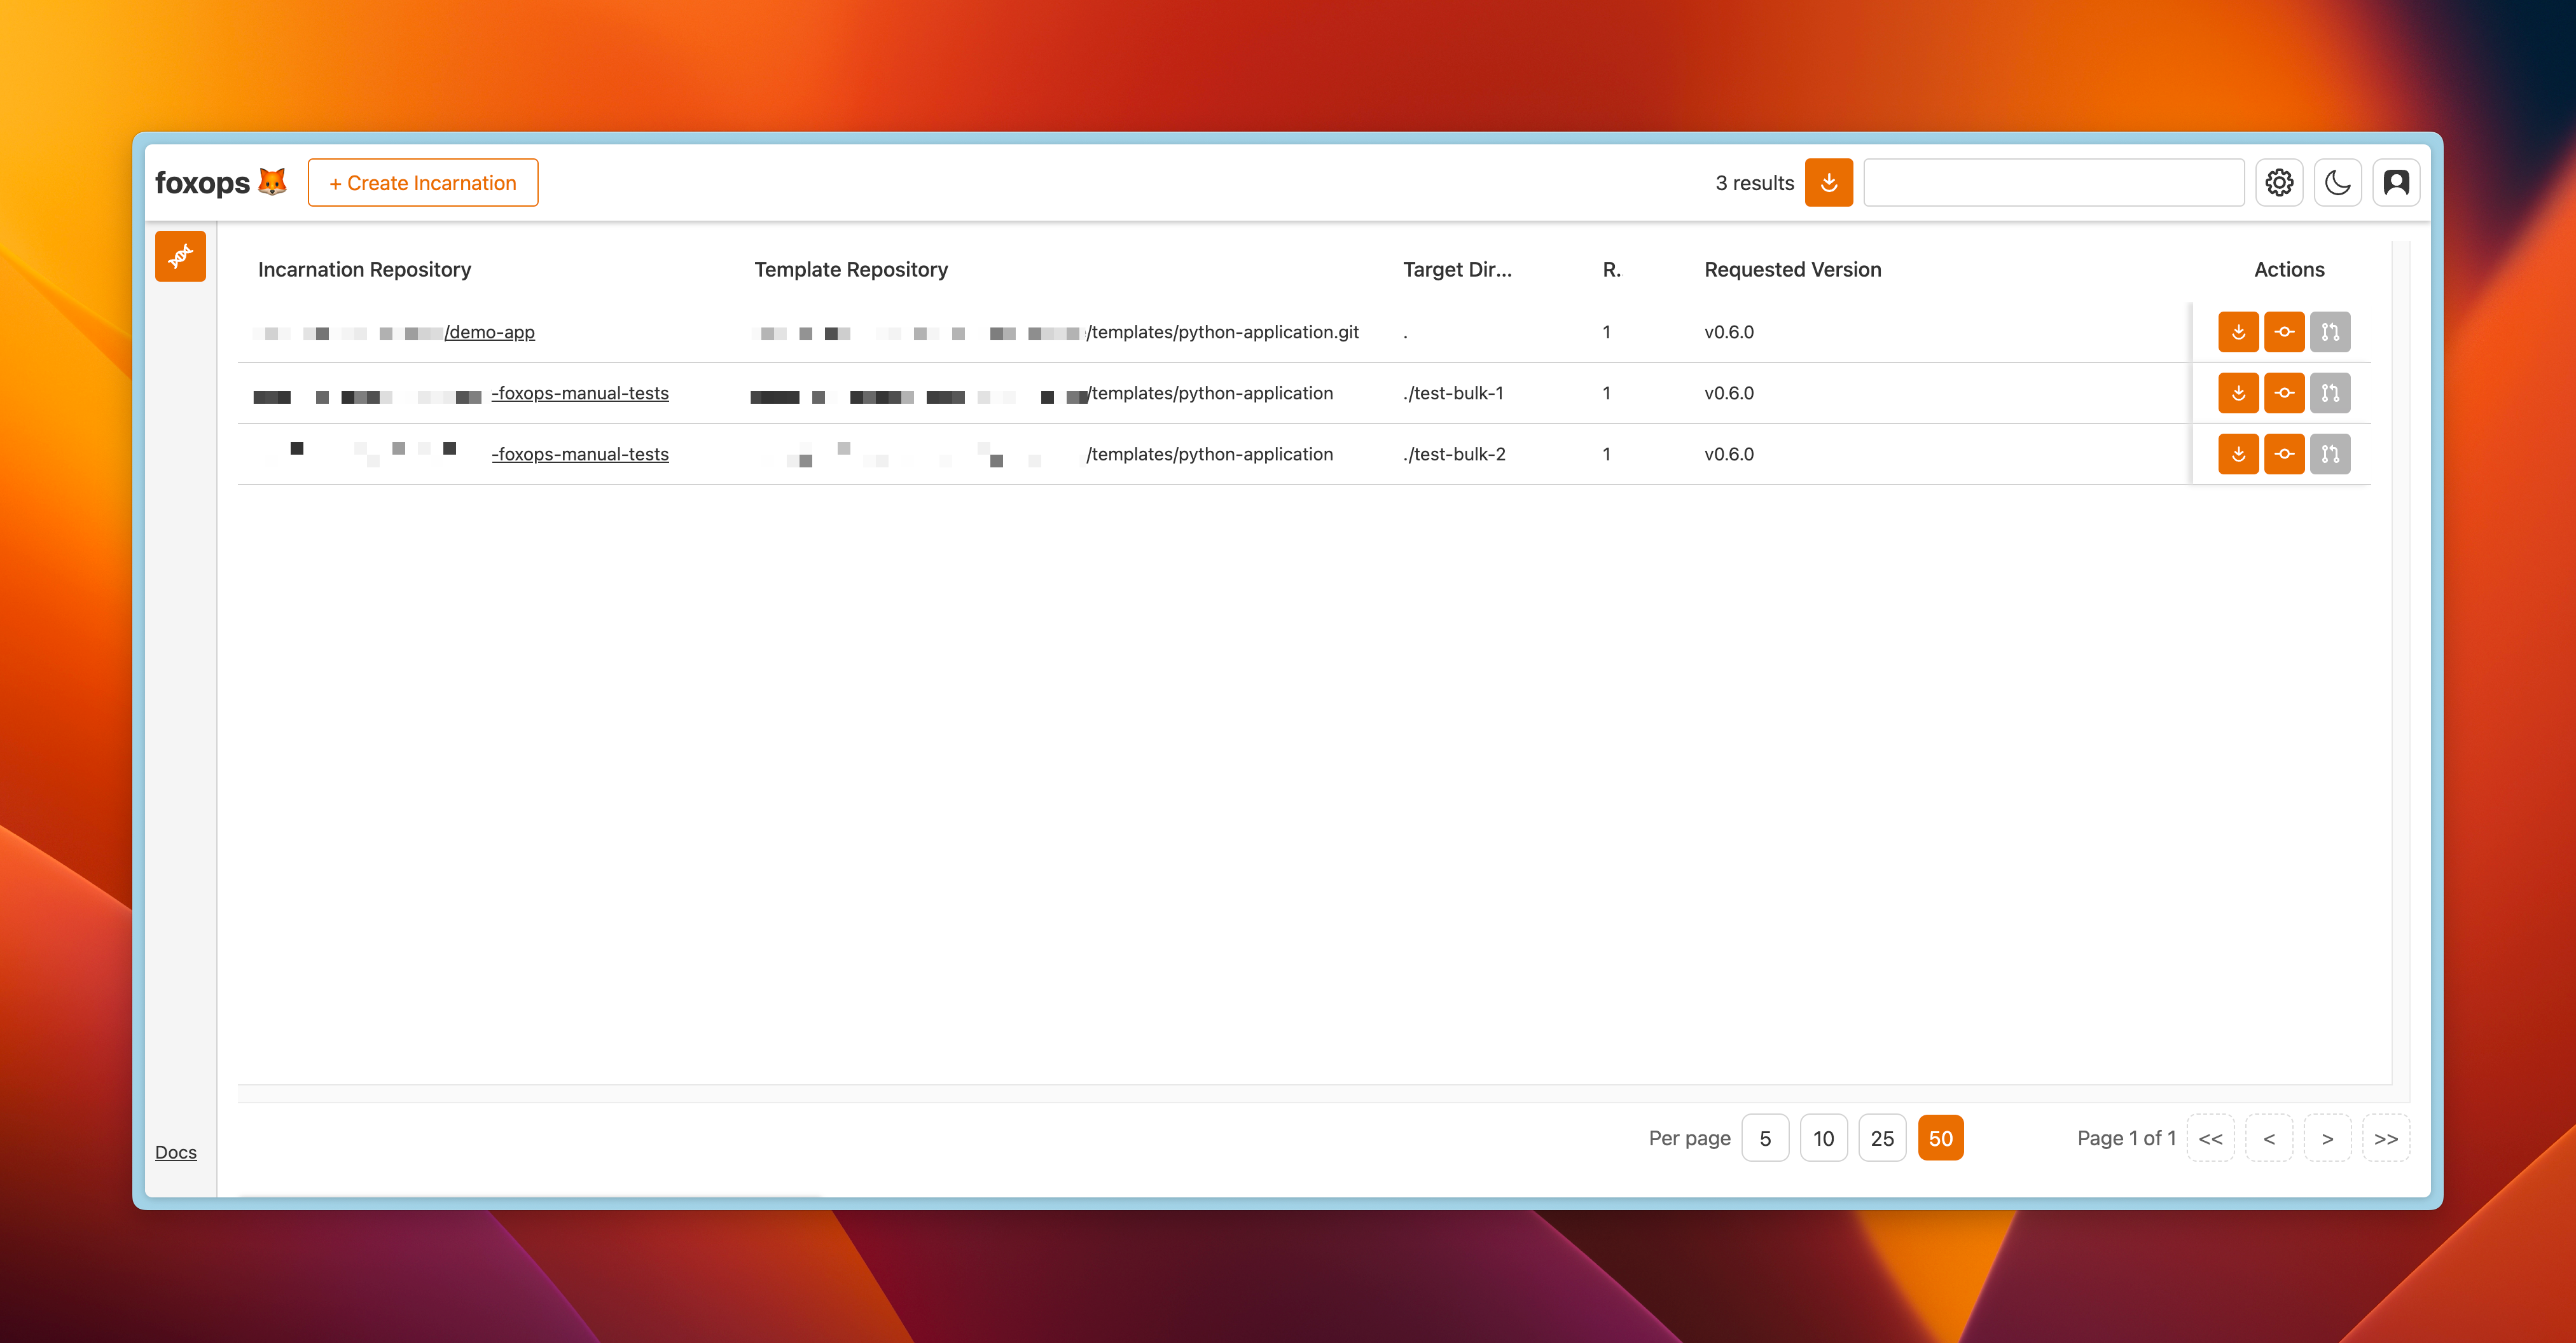Set per page to 25
Viewport: 2576px width, 1343px height.
click(1882, 1138)
